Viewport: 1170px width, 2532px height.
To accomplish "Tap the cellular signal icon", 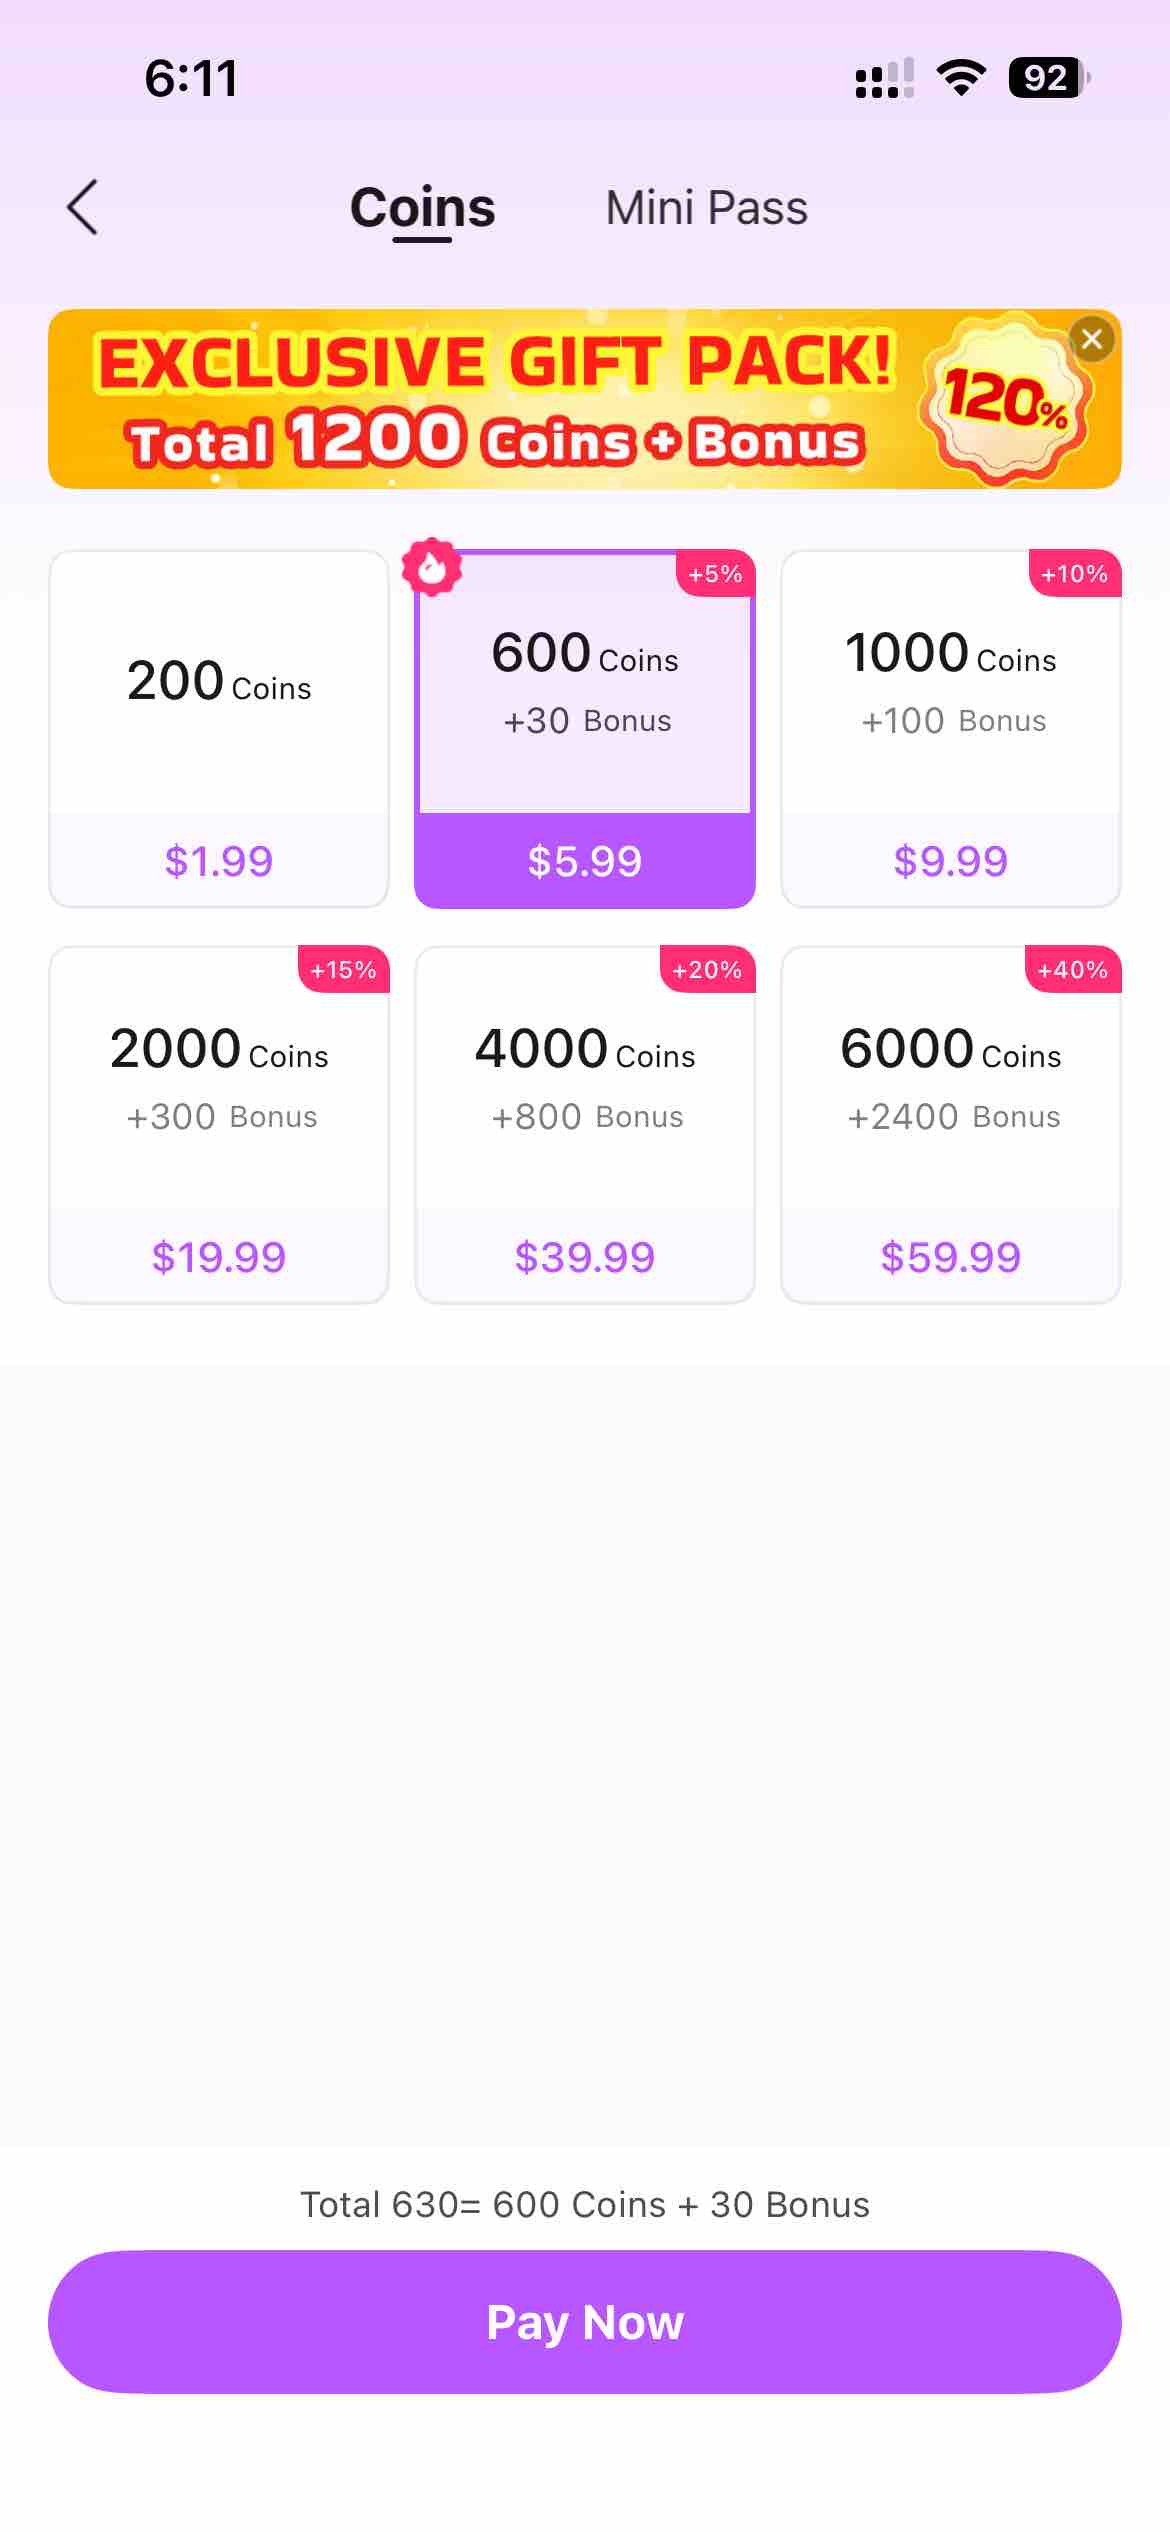I will click(x=884, y=78).
